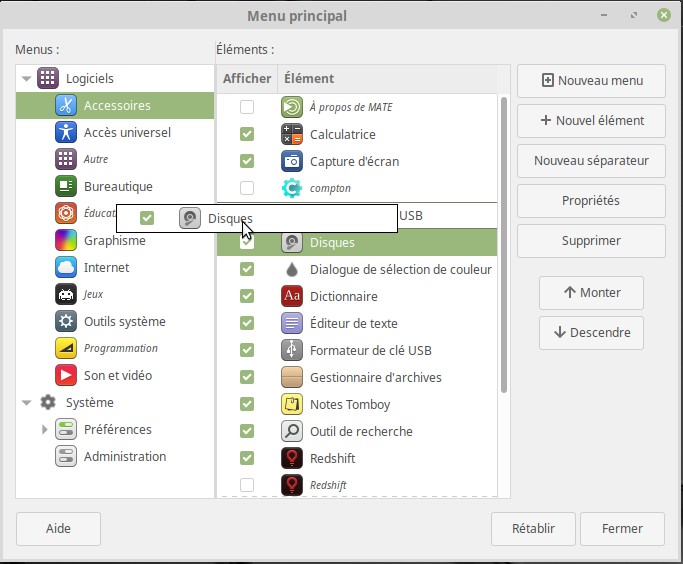Click the Calculatrice app icon

click(292, 134)
